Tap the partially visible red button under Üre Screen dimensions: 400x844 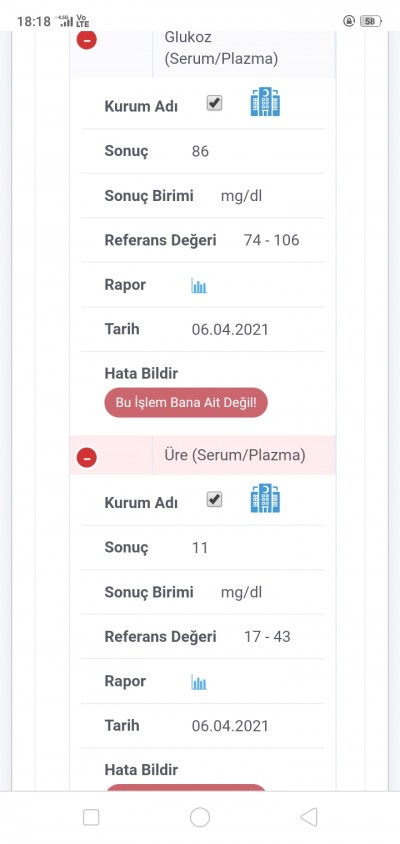click(186, 787)
